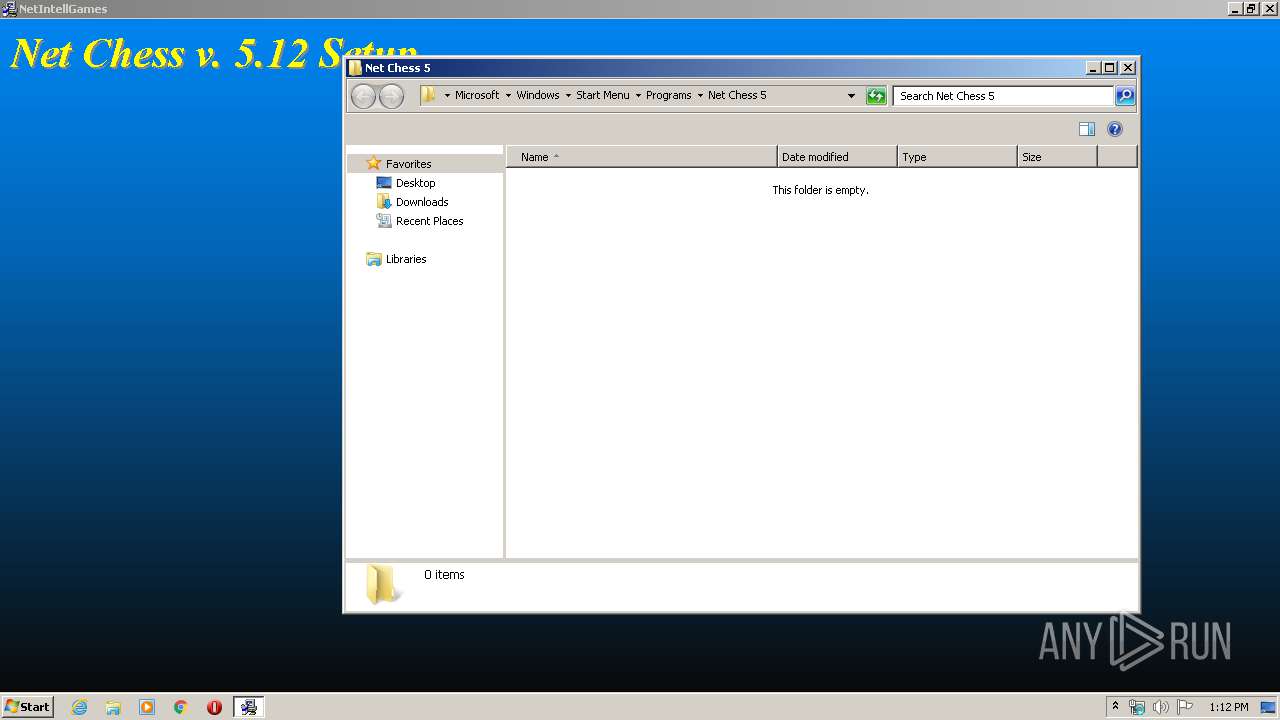The height and width of the screenshot is (720, 1280).
Task: Open network tray icon
Action: click(1137, 707)
